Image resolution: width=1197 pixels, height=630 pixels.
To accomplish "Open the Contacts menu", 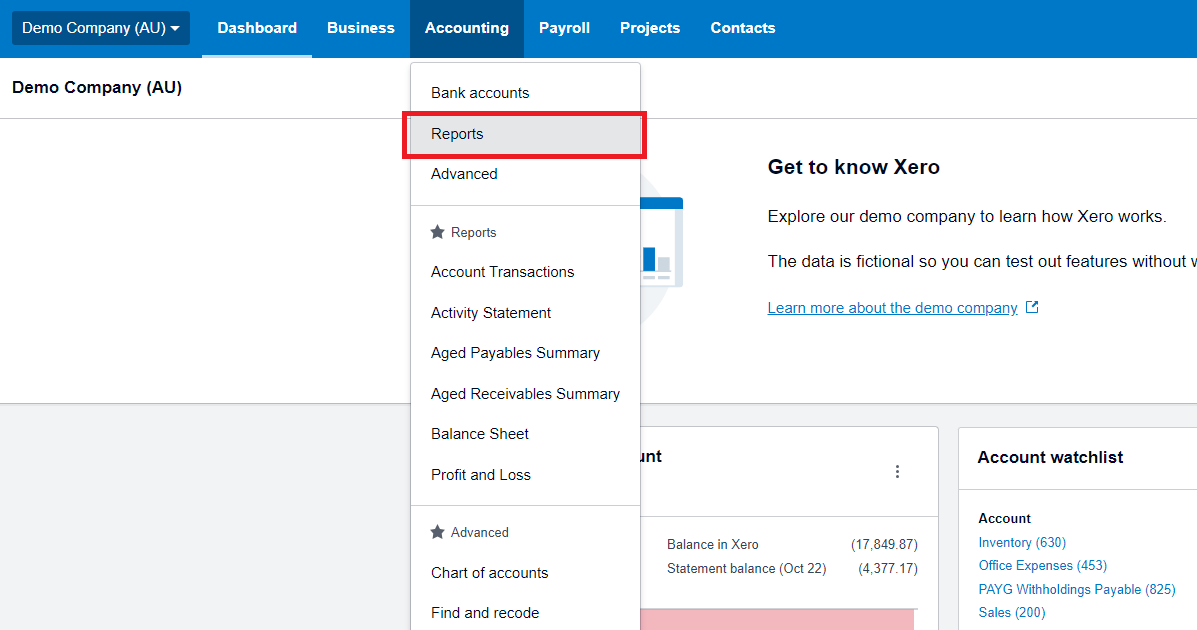I will (x=743, y=28).
